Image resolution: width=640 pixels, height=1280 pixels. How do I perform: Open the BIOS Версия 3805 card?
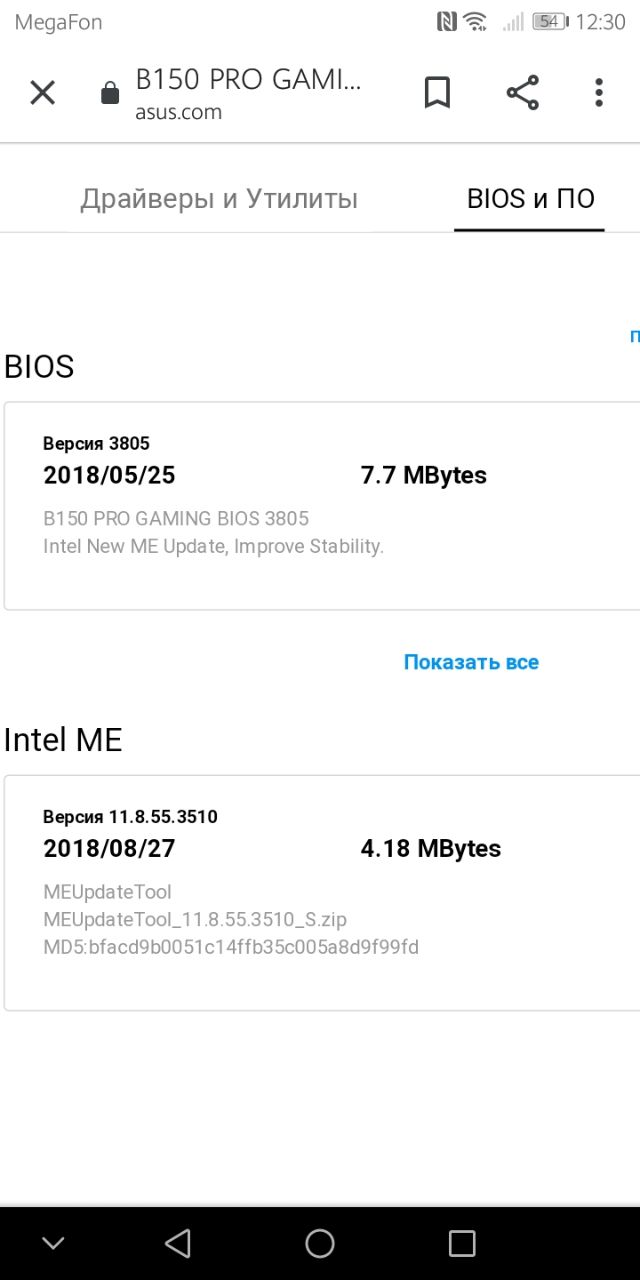[x=322, y=506]
